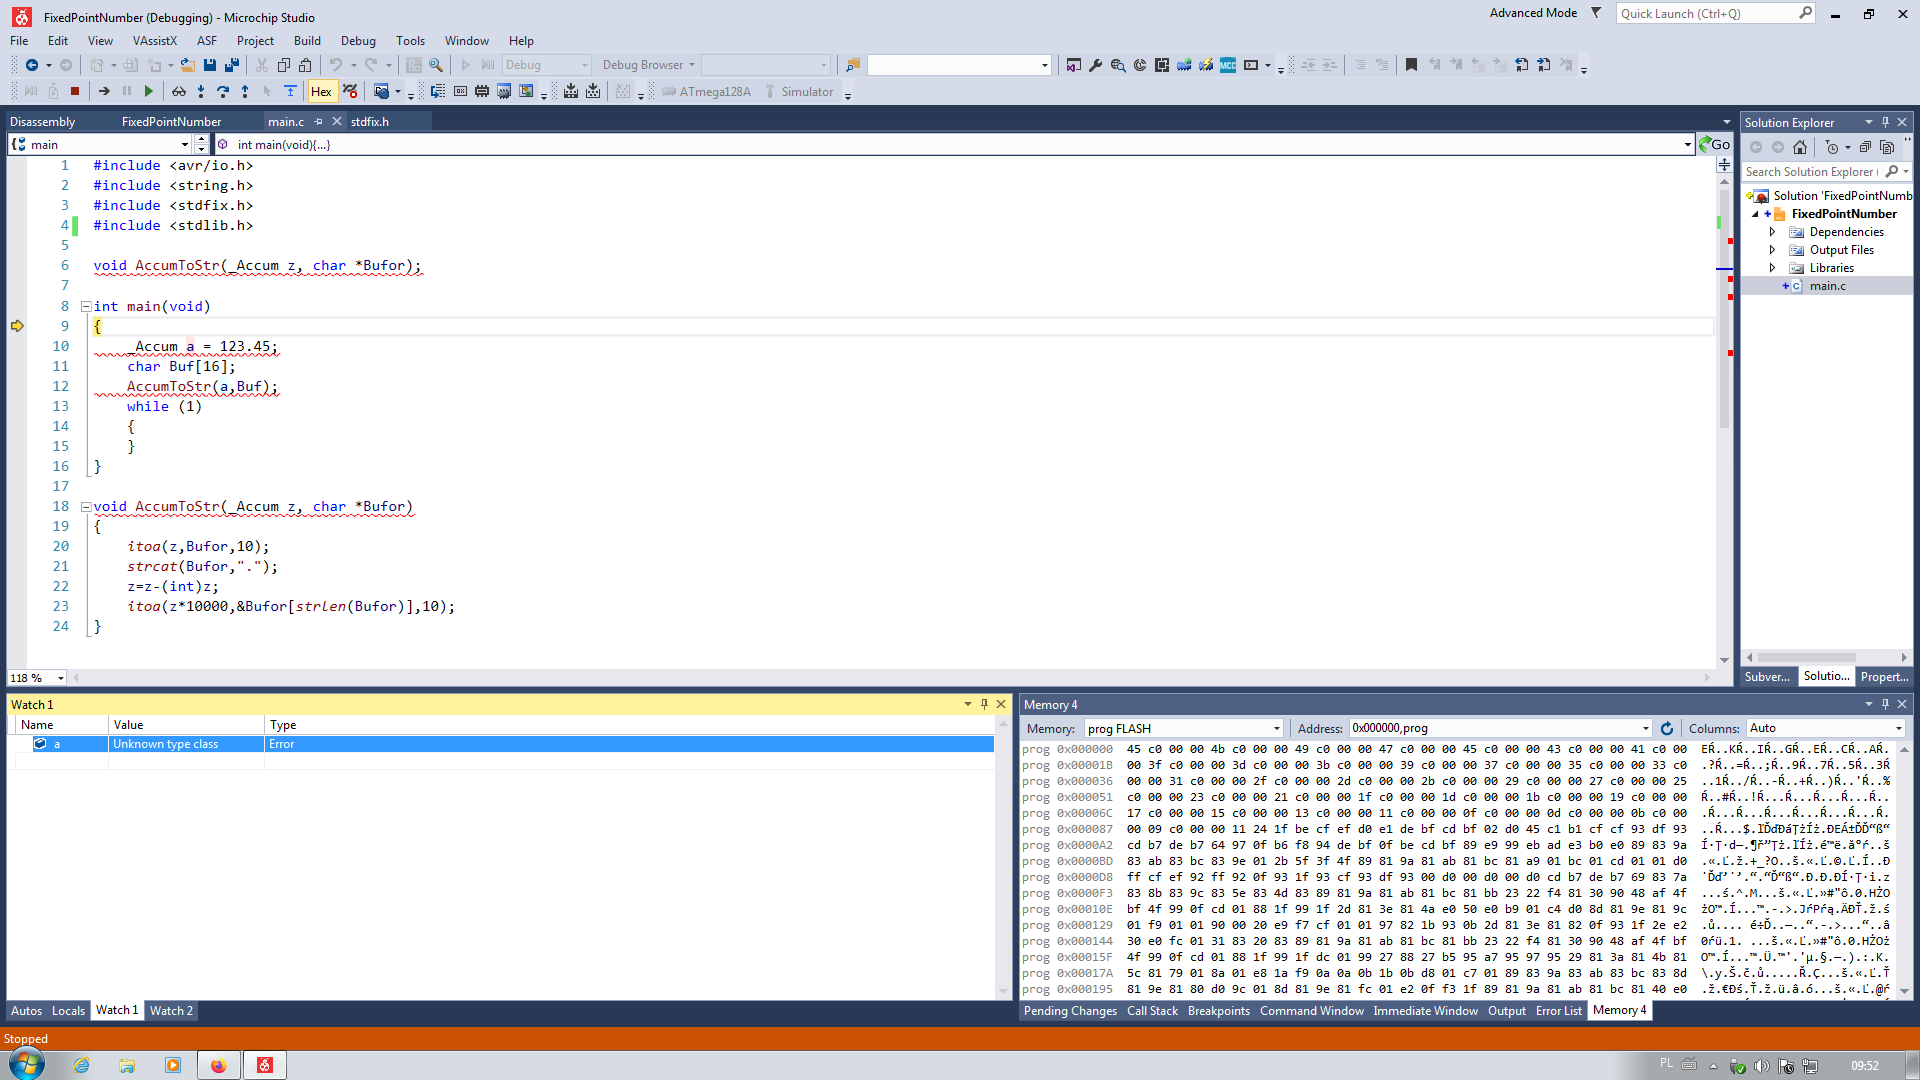Click the Step Into debug icon
The image size is (1920, 1080).
tap(201, 91)
